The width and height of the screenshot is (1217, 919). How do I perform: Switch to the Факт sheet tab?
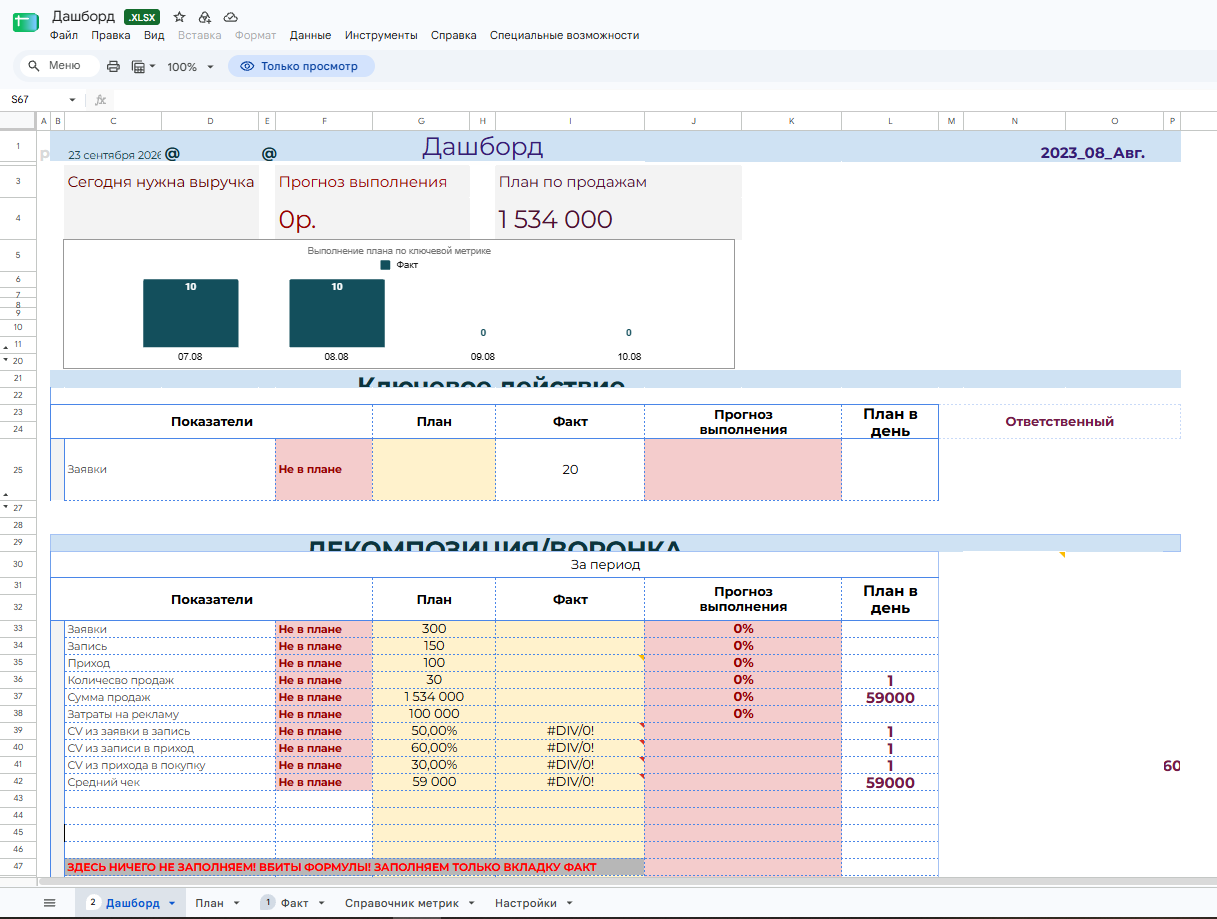click(294, 903)
